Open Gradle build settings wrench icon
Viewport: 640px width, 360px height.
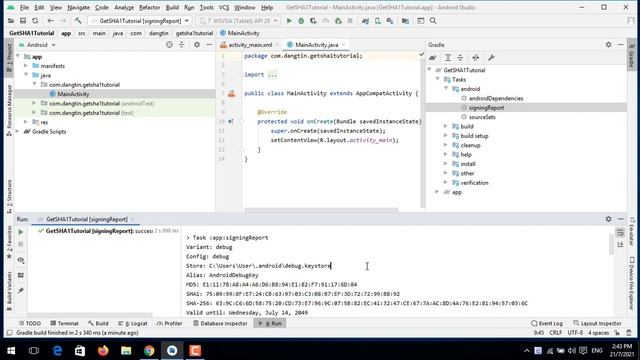[491, 58]
